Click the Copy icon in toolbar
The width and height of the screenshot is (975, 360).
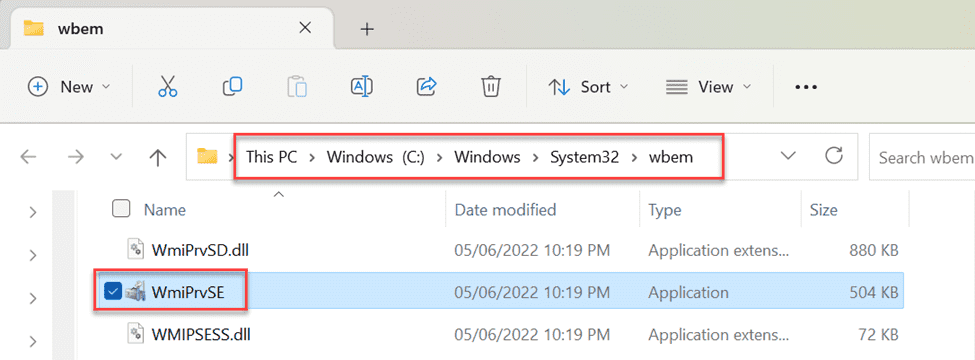(233, 86)
